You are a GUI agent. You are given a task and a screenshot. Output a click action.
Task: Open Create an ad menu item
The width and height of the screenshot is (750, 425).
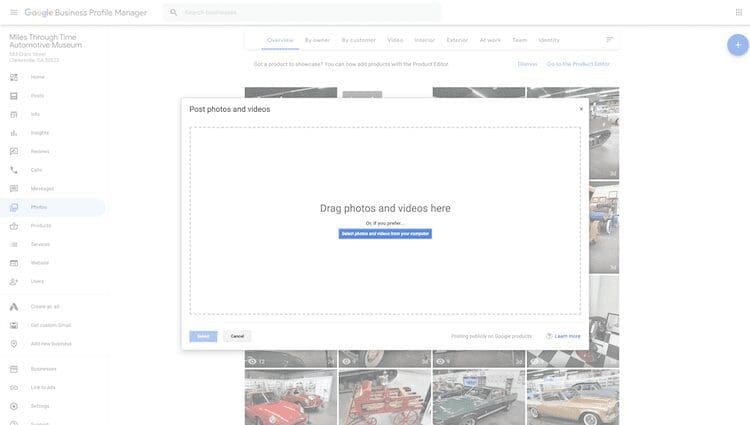[x=45, y=307]
